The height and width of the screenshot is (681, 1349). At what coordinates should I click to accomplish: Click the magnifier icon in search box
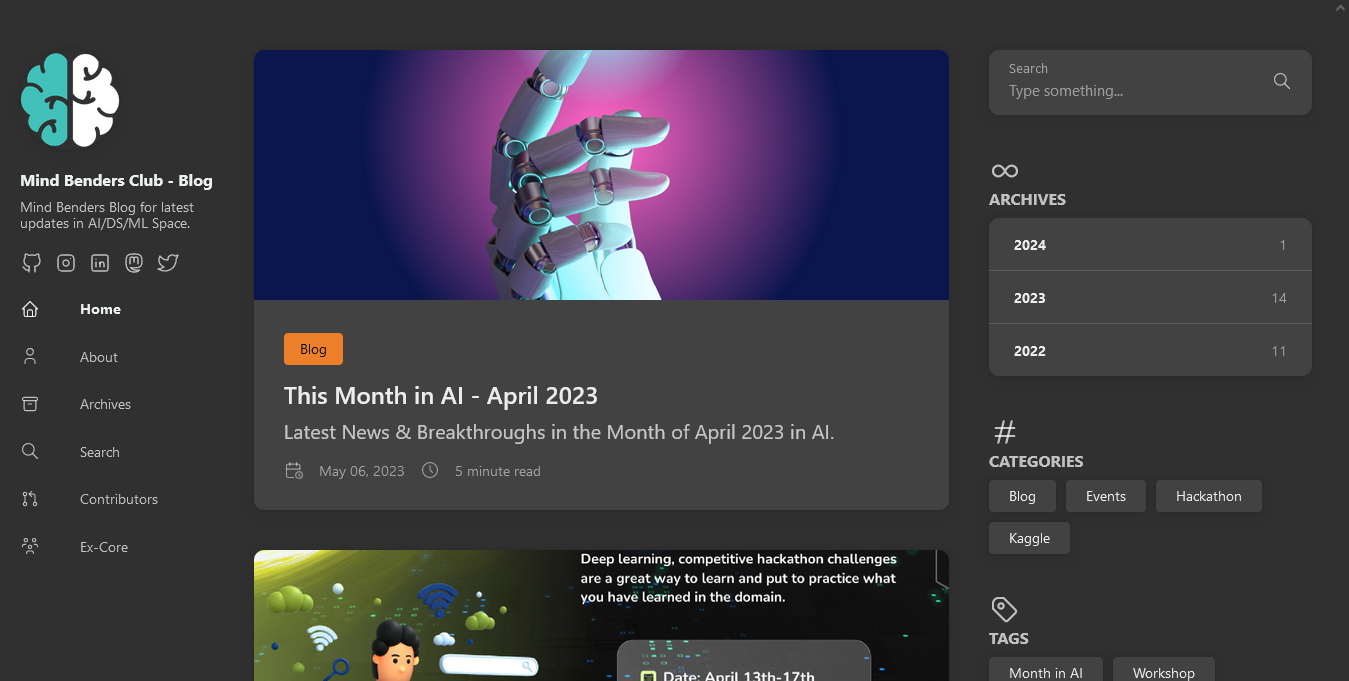tap(1282, 81)
